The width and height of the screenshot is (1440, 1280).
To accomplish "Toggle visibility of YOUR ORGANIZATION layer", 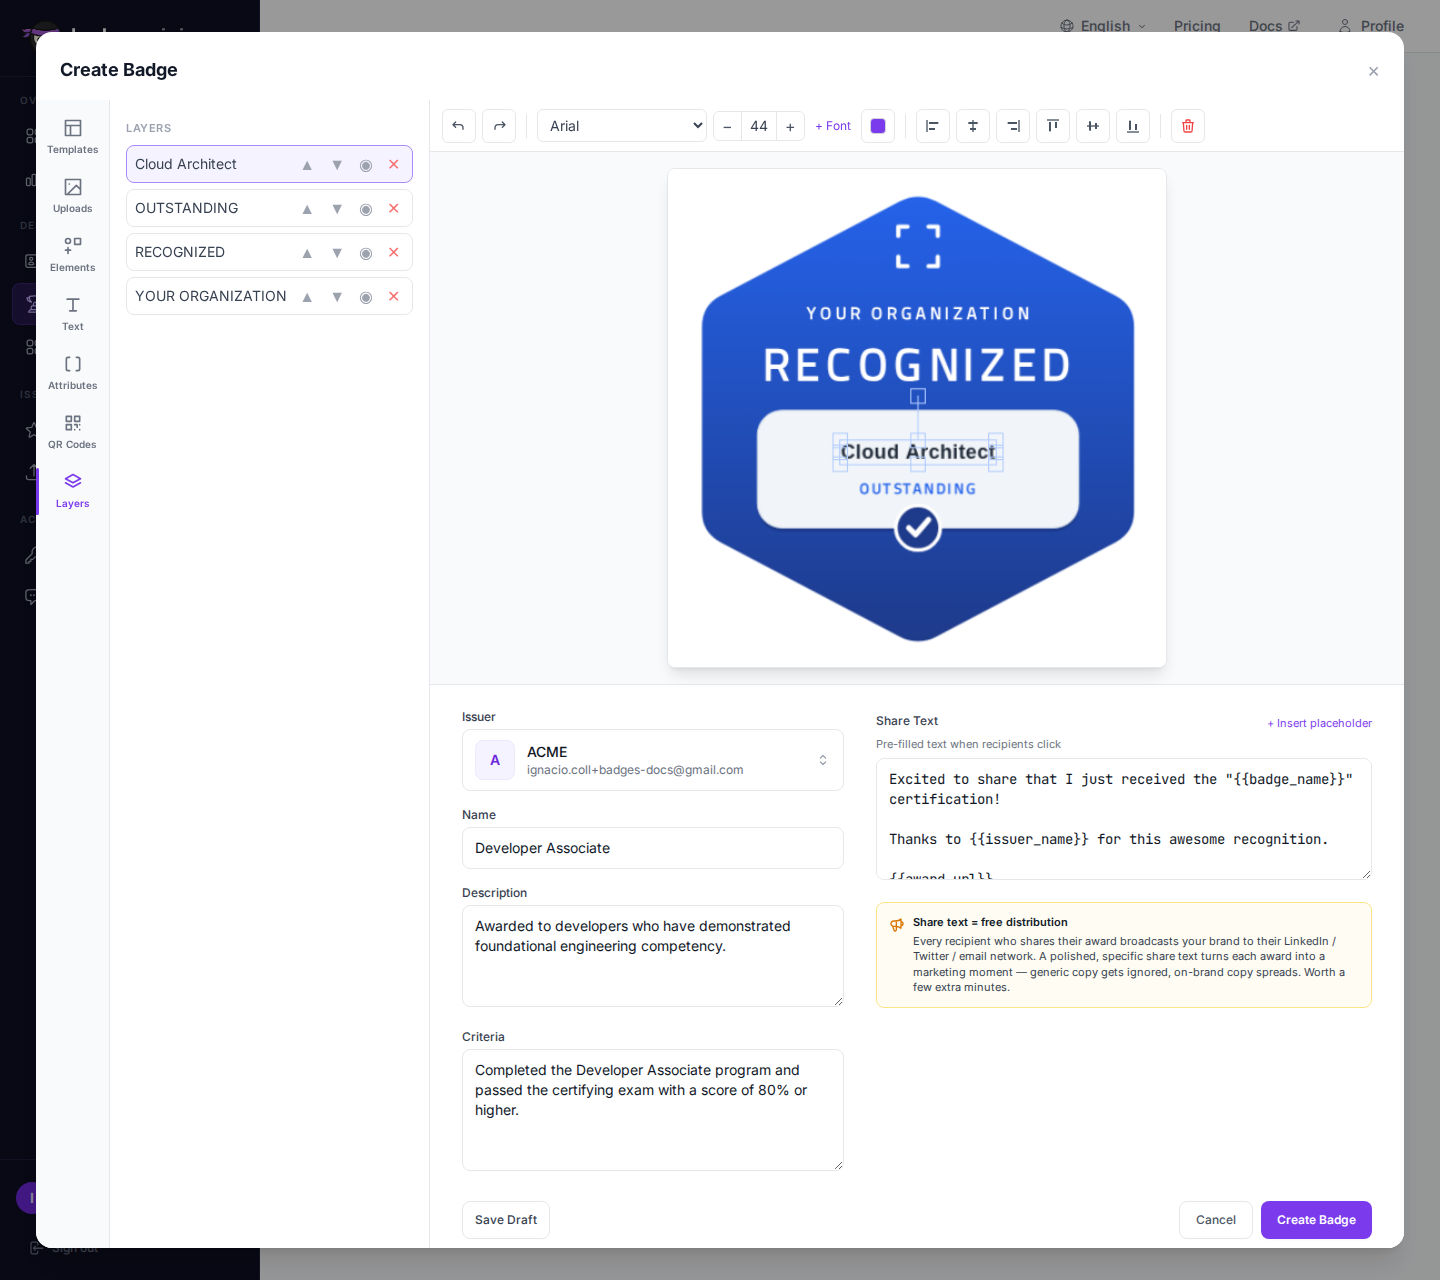I will tap(366, 297).
